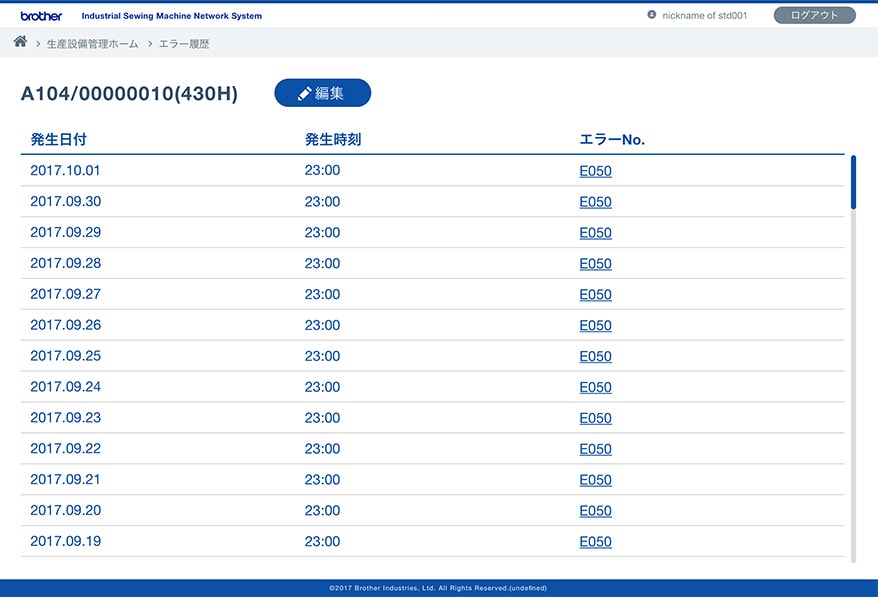Click the 編集 edit button
Image resolution: width=878 pixels, height=600 pixels.
point(322,93)
